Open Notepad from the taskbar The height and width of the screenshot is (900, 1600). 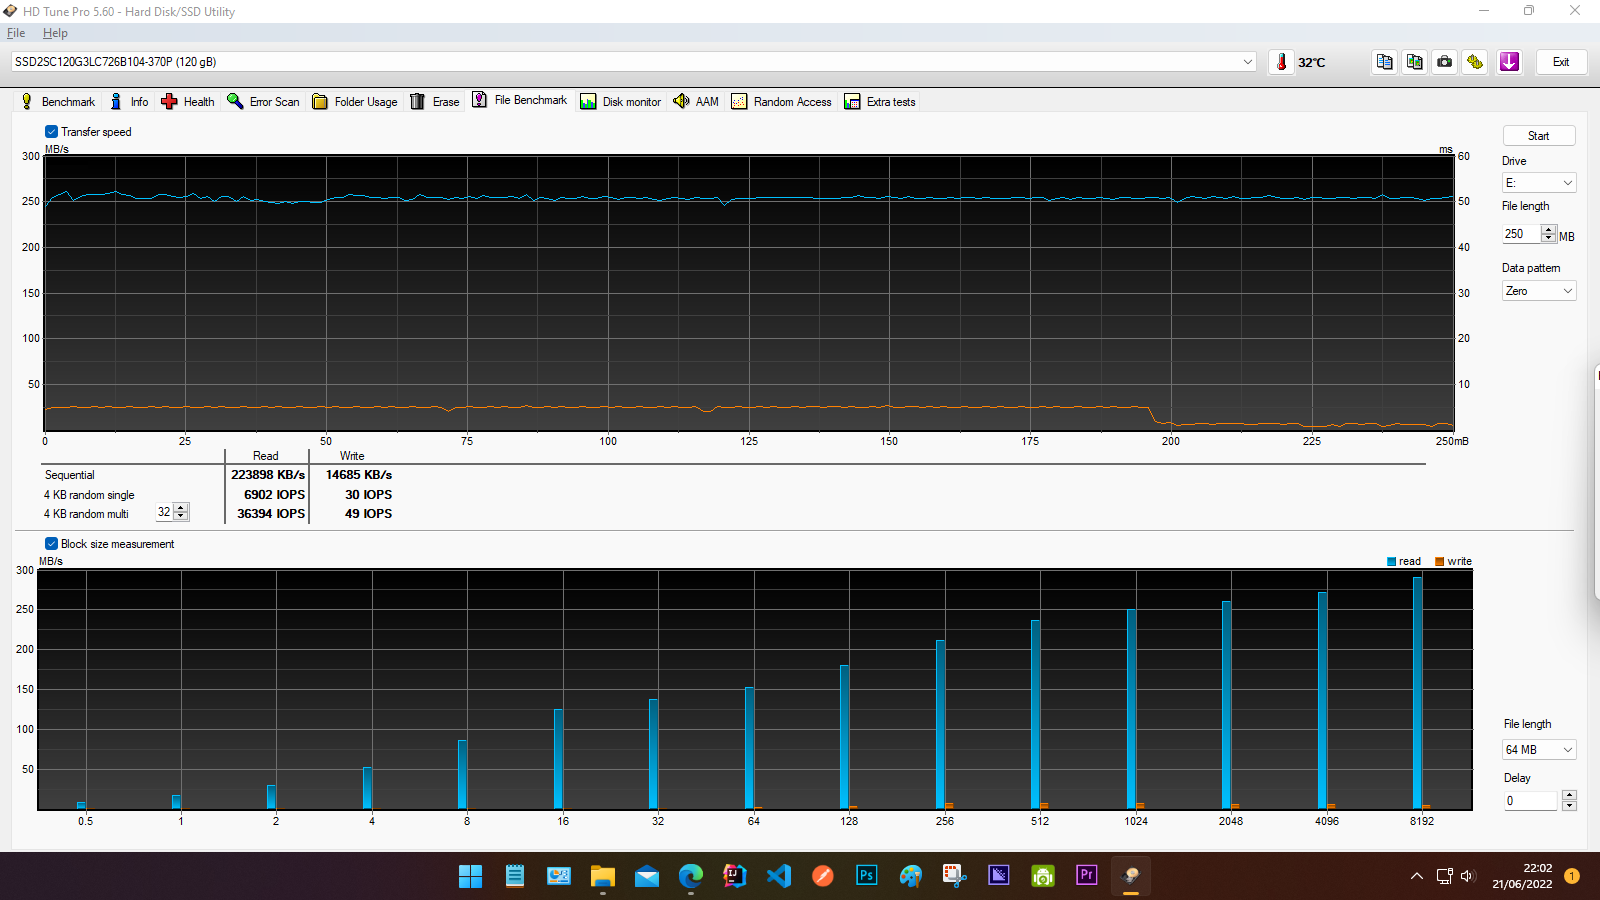515,876
